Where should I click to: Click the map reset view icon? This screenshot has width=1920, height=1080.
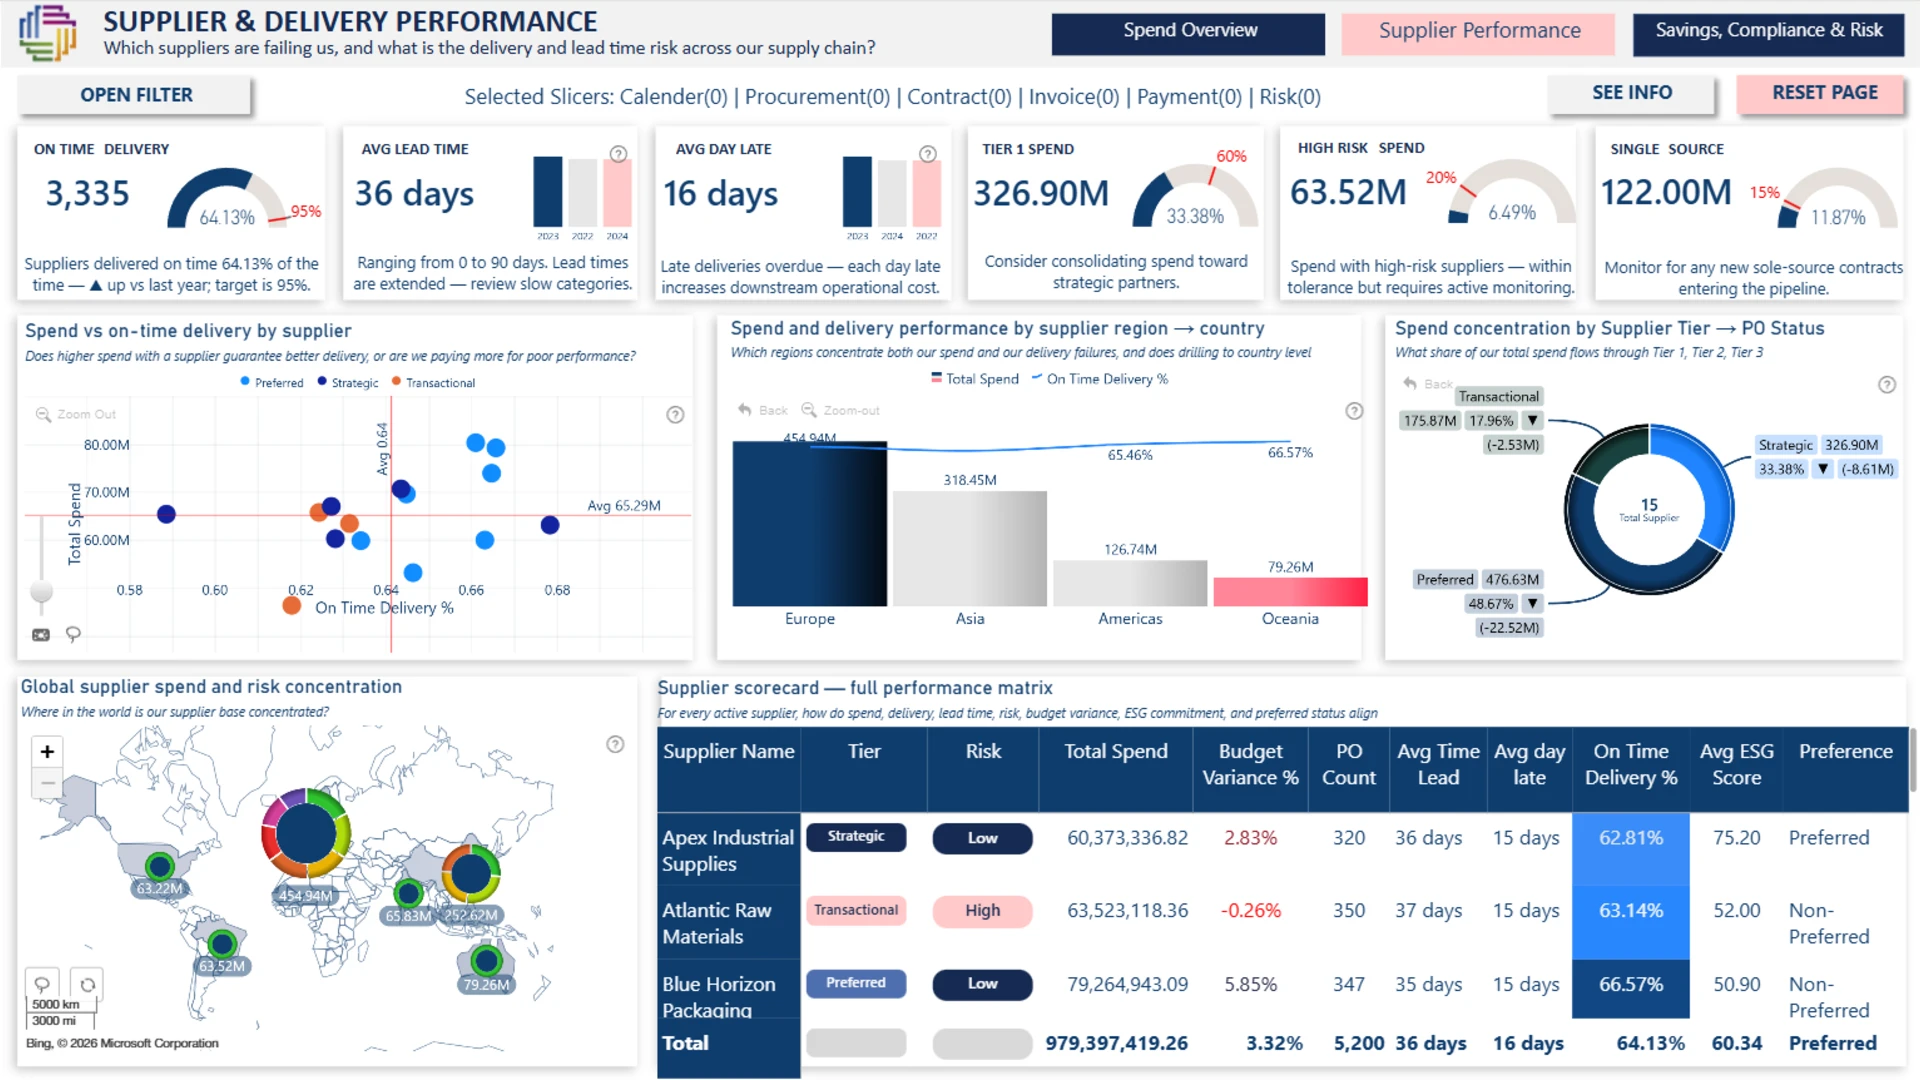tap(88, 985)
